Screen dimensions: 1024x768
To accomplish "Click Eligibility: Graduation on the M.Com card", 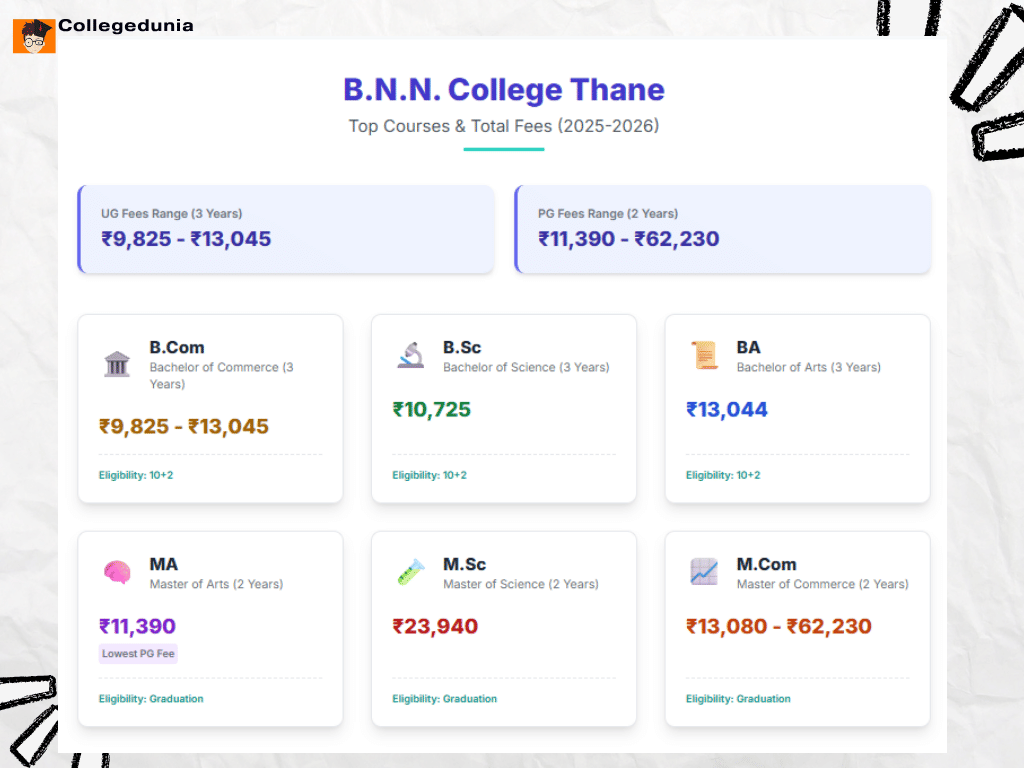I will tap(738, 699).
